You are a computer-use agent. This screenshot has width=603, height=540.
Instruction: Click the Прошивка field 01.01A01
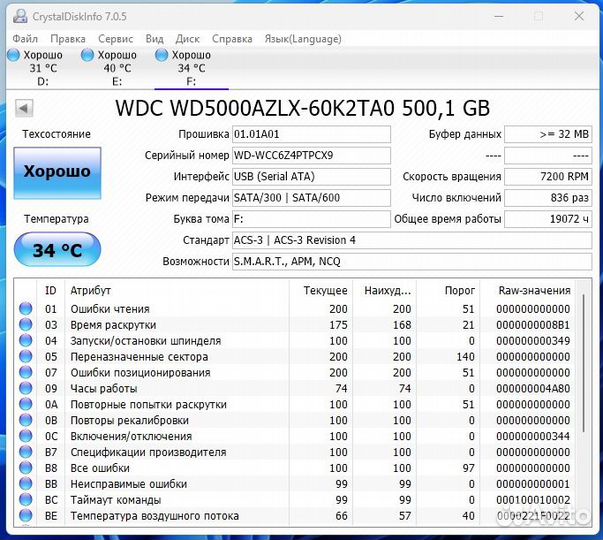[x=311, y=134]
